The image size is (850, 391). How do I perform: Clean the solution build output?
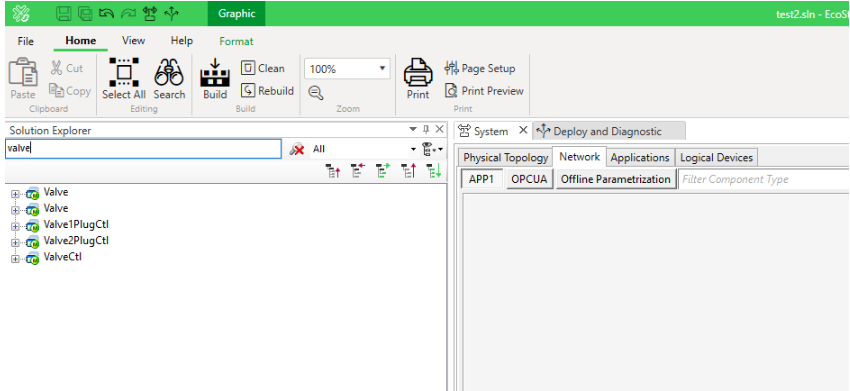tap(263, 68)
